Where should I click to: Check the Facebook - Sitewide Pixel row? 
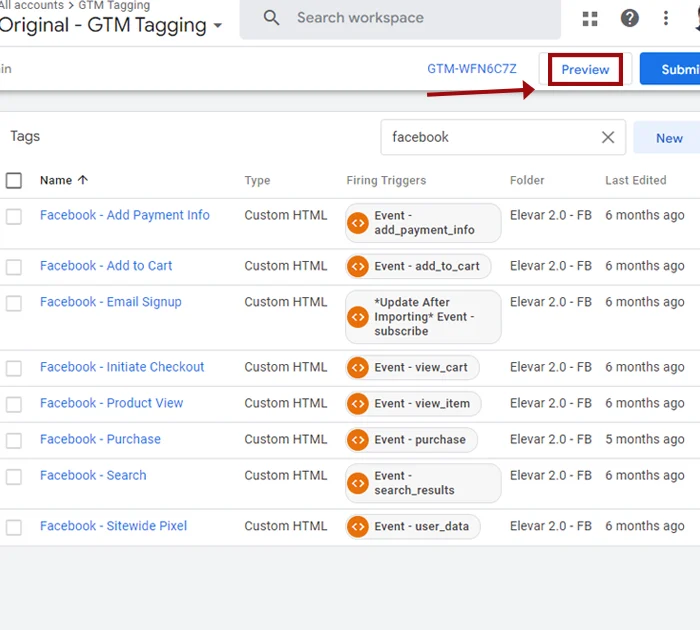(x=14, y=527)
